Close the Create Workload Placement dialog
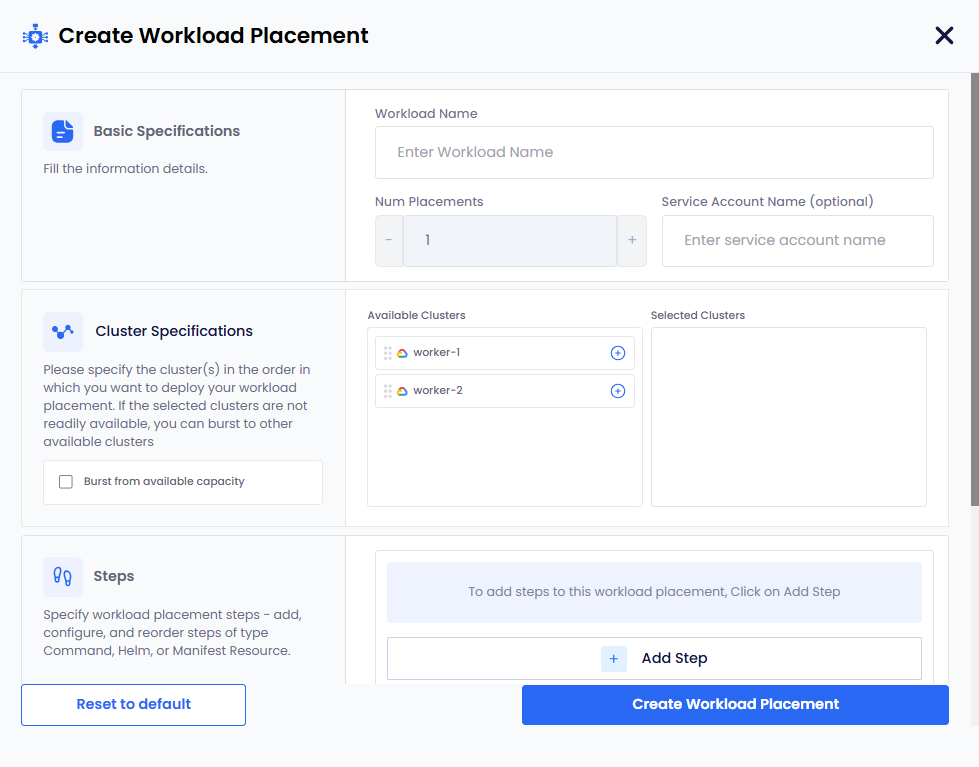Screen dimensions: 979x767 944,36
